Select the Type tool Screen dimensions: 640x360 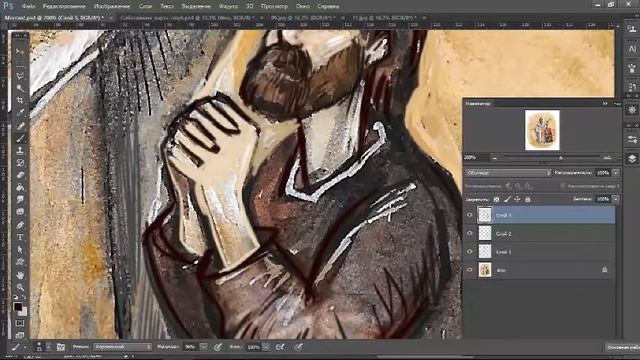[20, 237]
